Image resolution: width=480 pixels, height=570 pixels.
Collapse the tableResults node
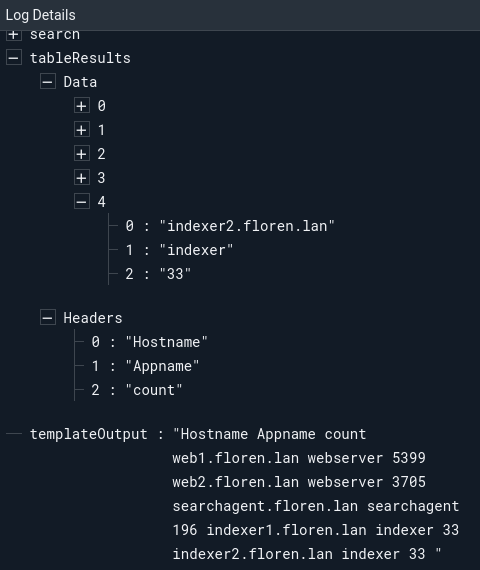pyautogui.click(x=14, y=58)
